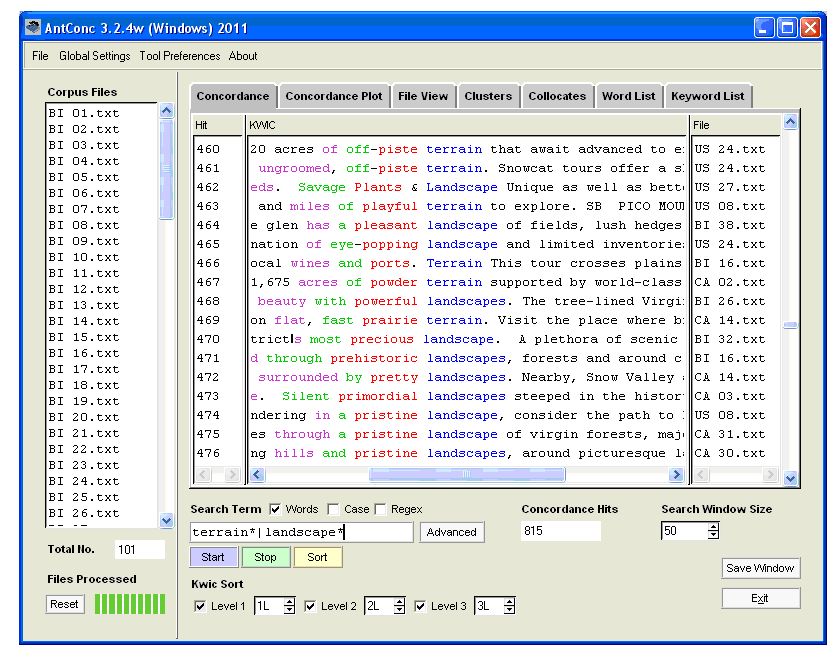Click the results pane scroll down arrow
This screenshot has width=836, height=662.
[x=790, y=479]
